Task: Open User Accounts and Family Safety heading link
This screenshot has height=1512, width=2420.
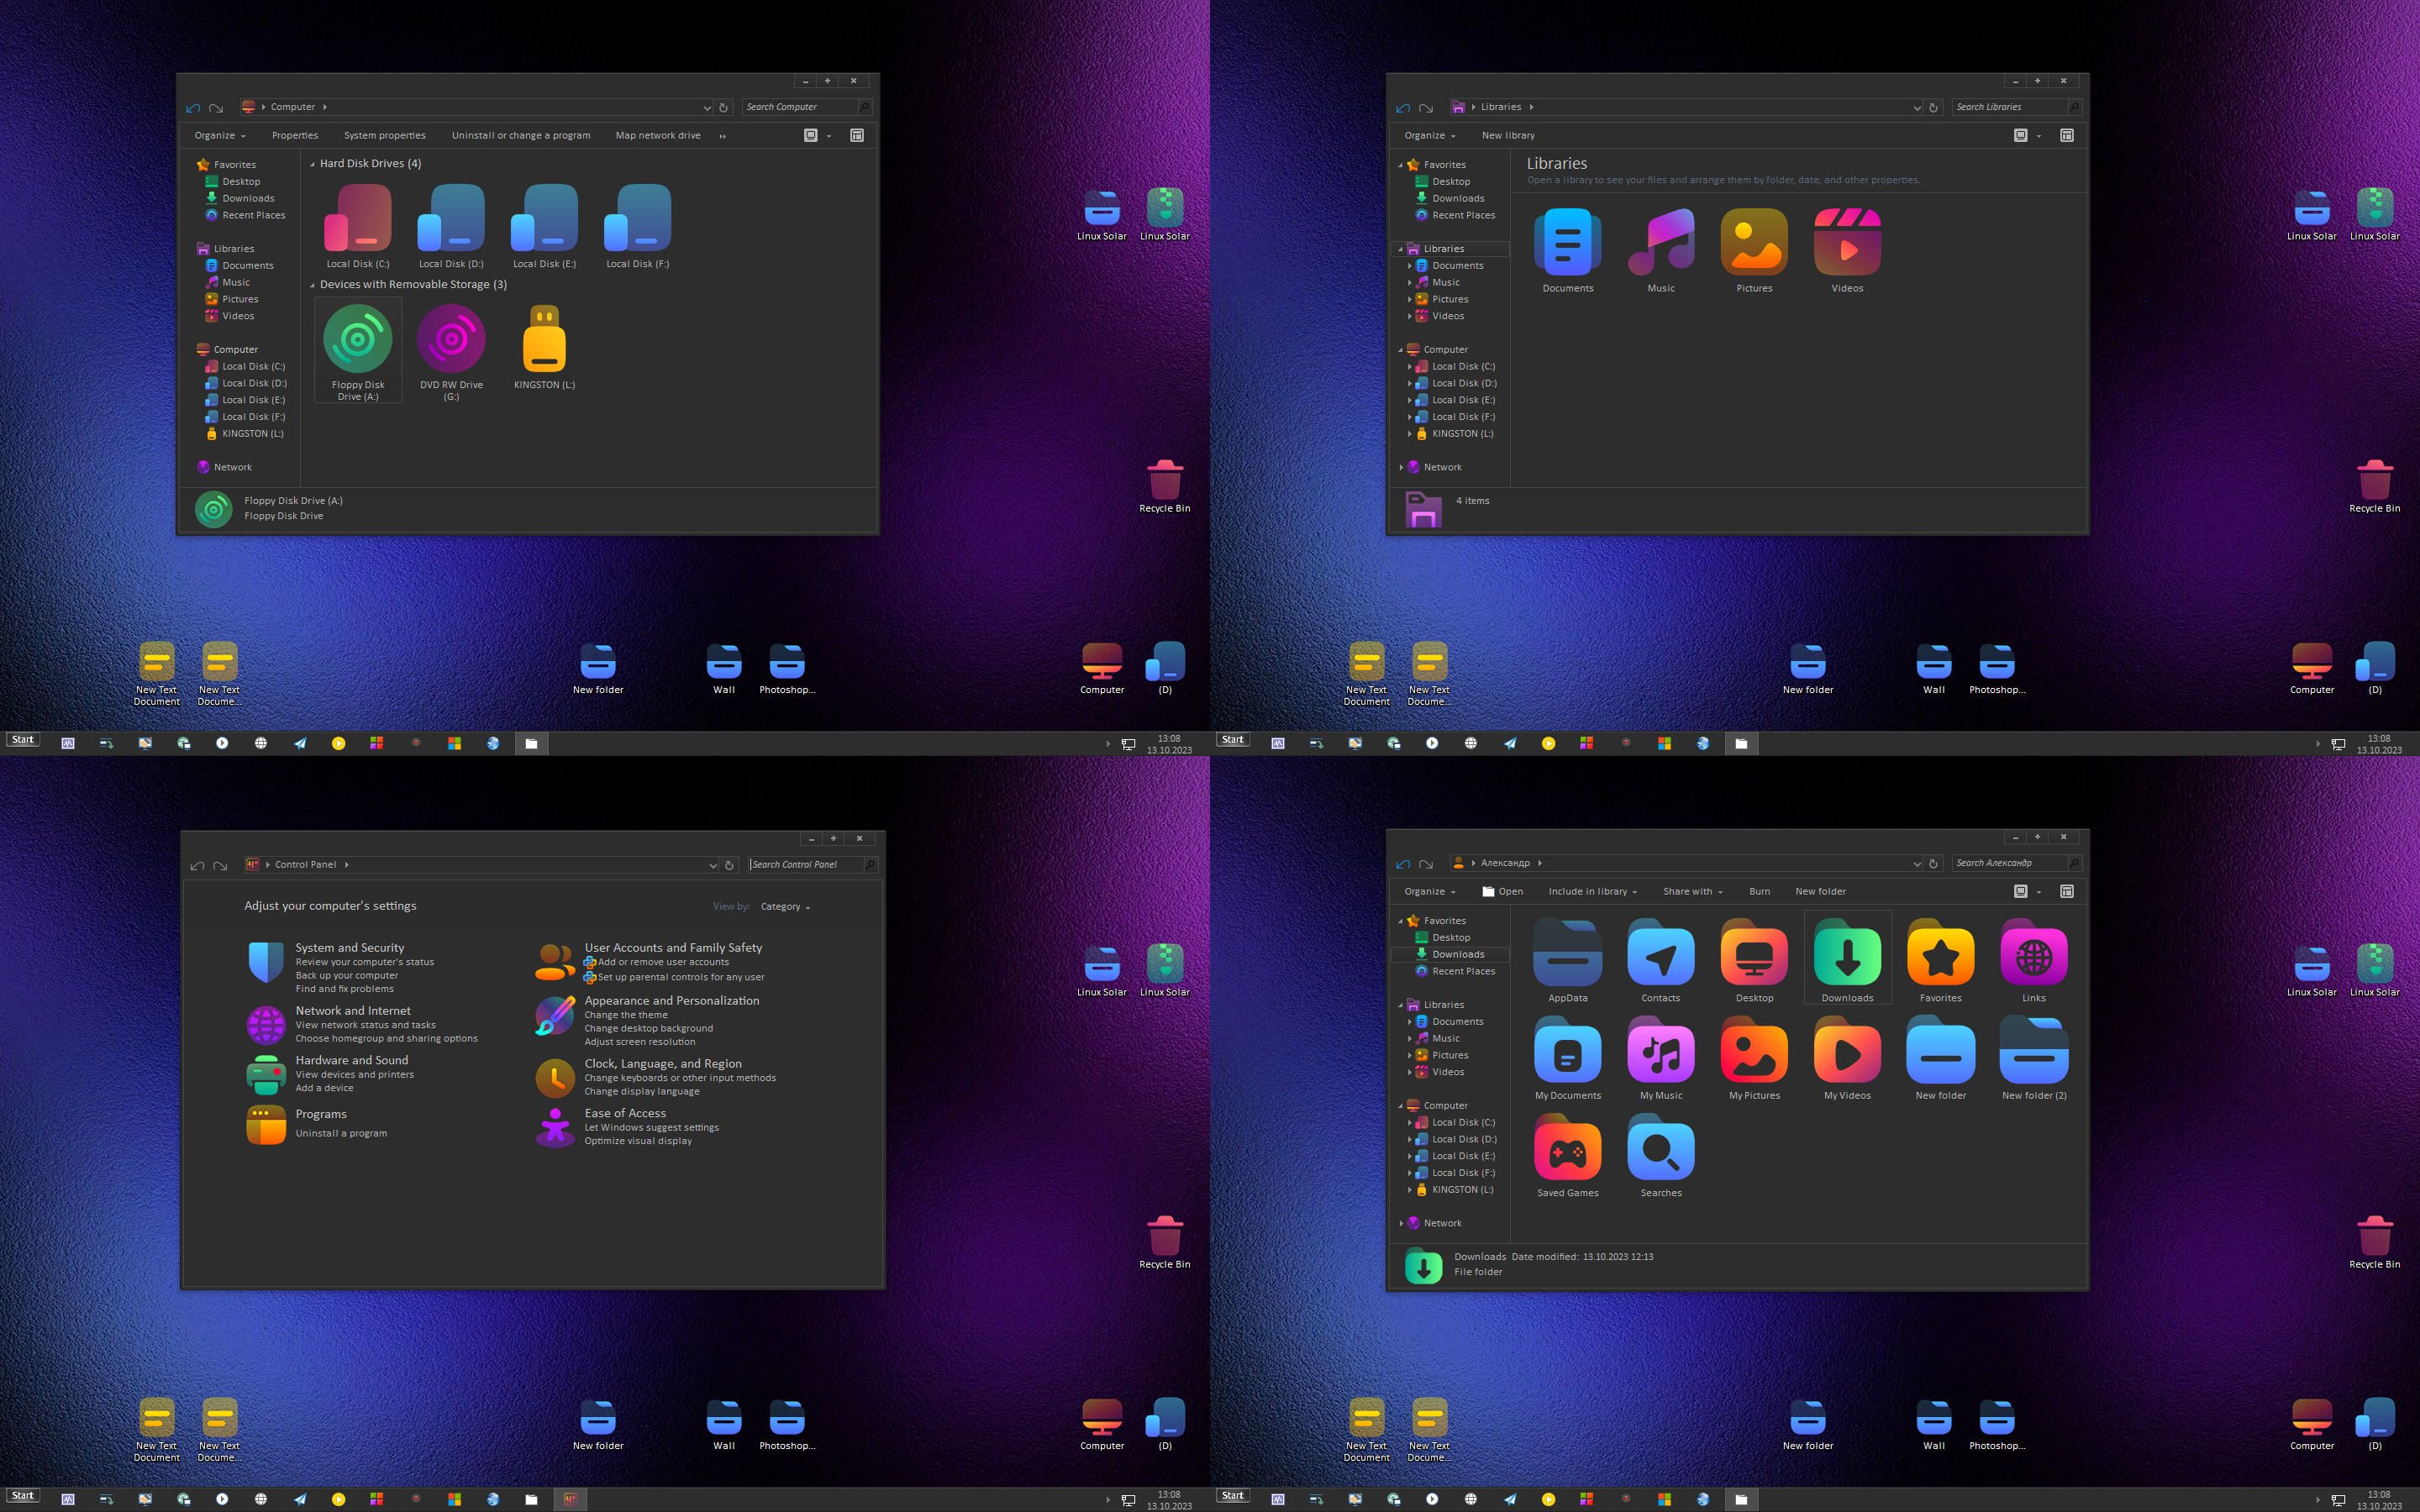Action: (673, 947)
